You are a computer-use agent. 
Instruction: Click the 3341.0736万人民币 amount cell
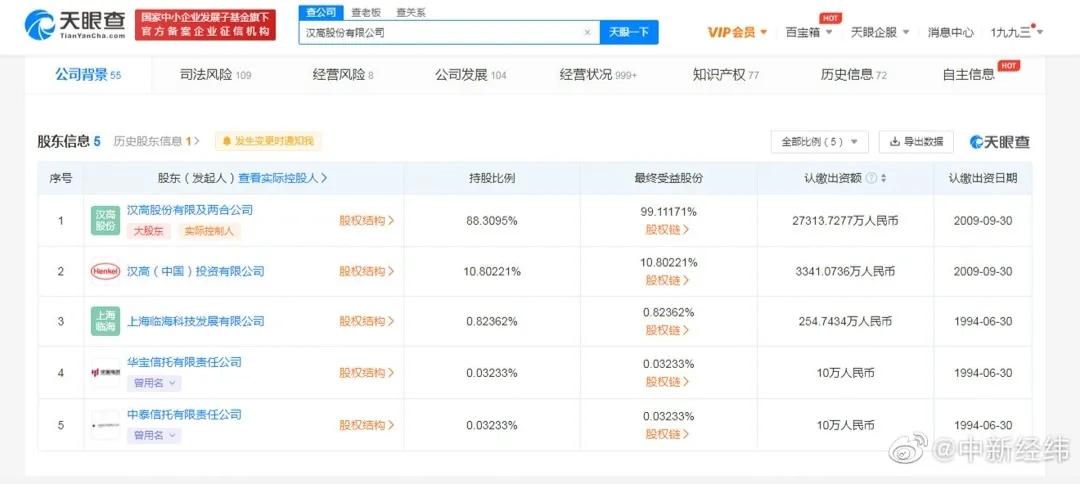coord(845,271)
